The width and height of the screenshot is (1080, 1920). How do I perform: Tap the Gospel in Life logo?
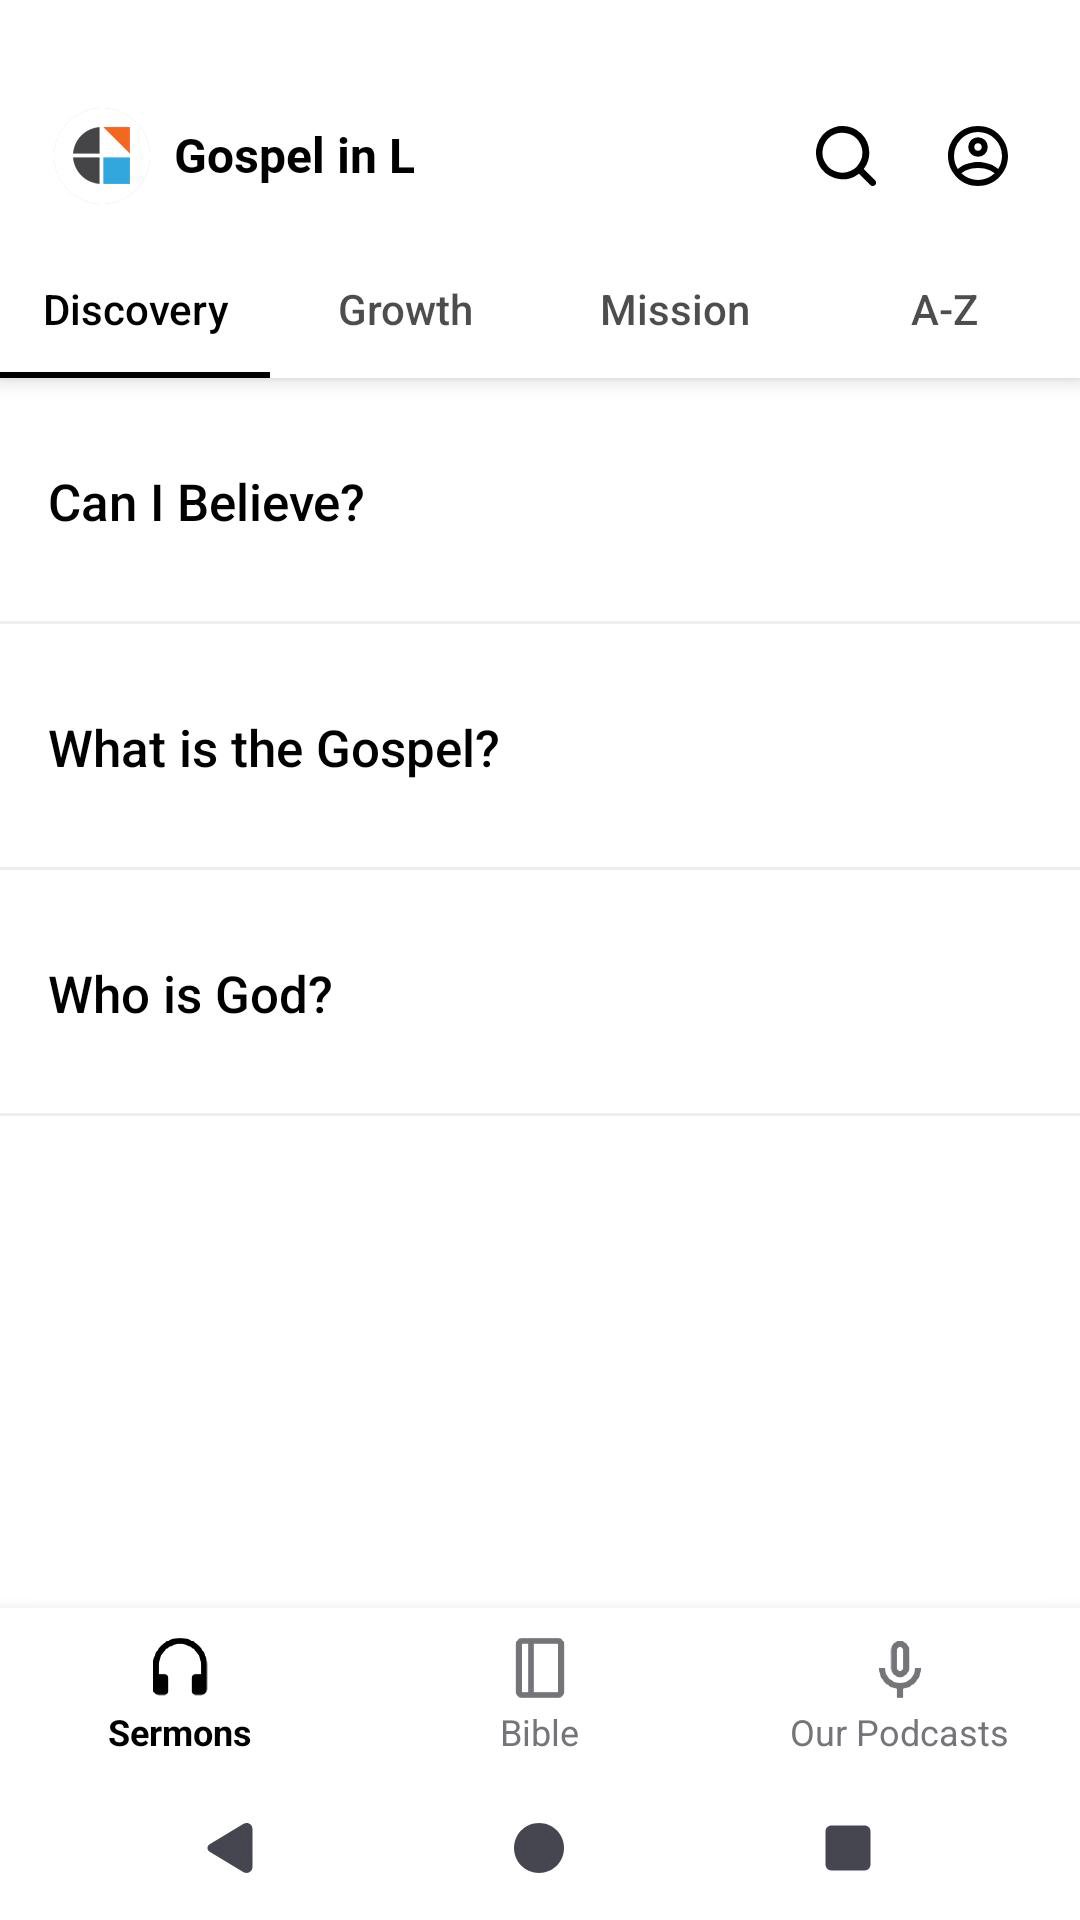point(102,156)
